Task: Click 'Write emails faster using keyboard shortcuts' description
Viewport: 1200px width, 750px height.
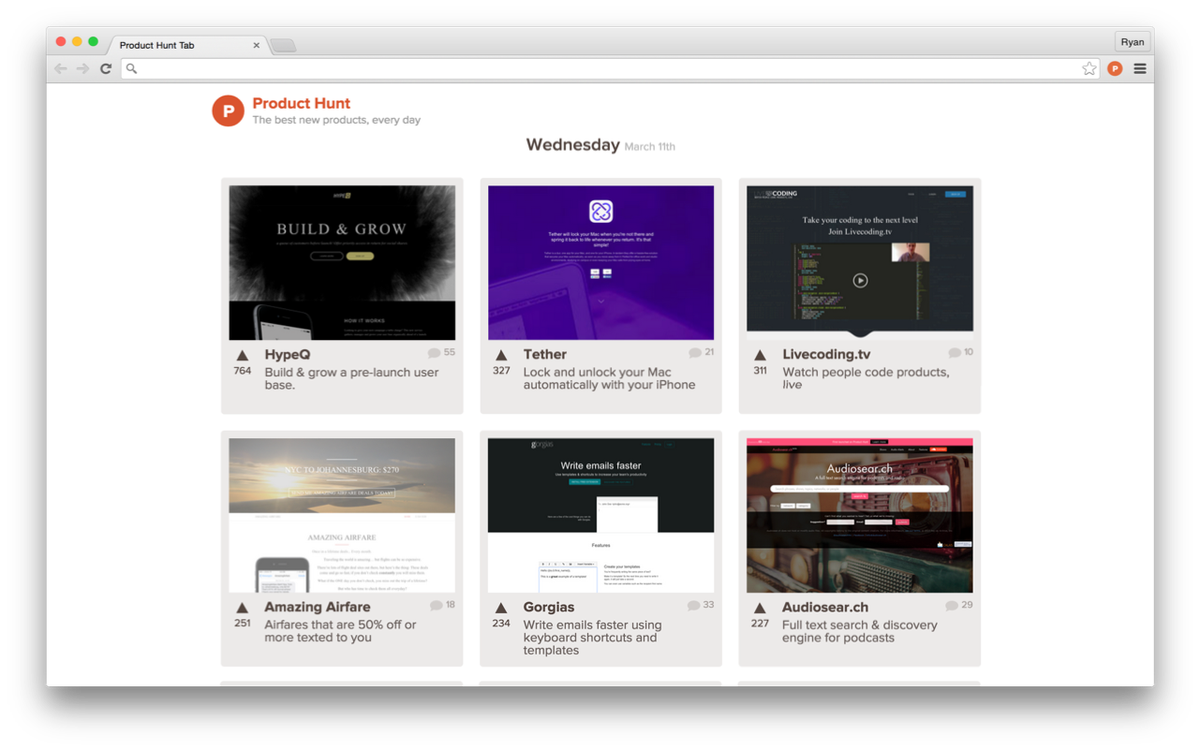Action: [592, 637]
